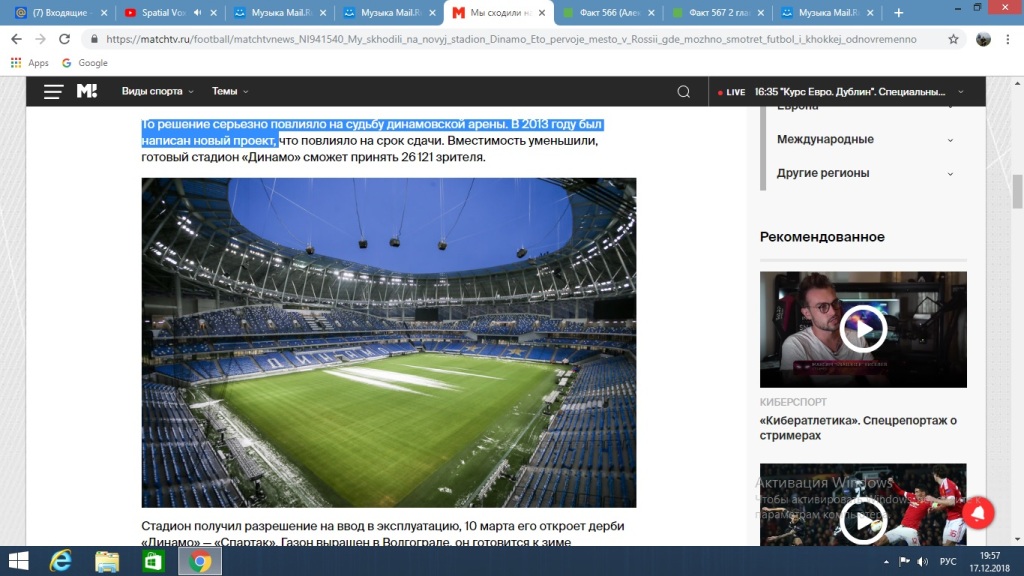
Task: Click the volume speaker icon in the system tray
Action: 923,562
